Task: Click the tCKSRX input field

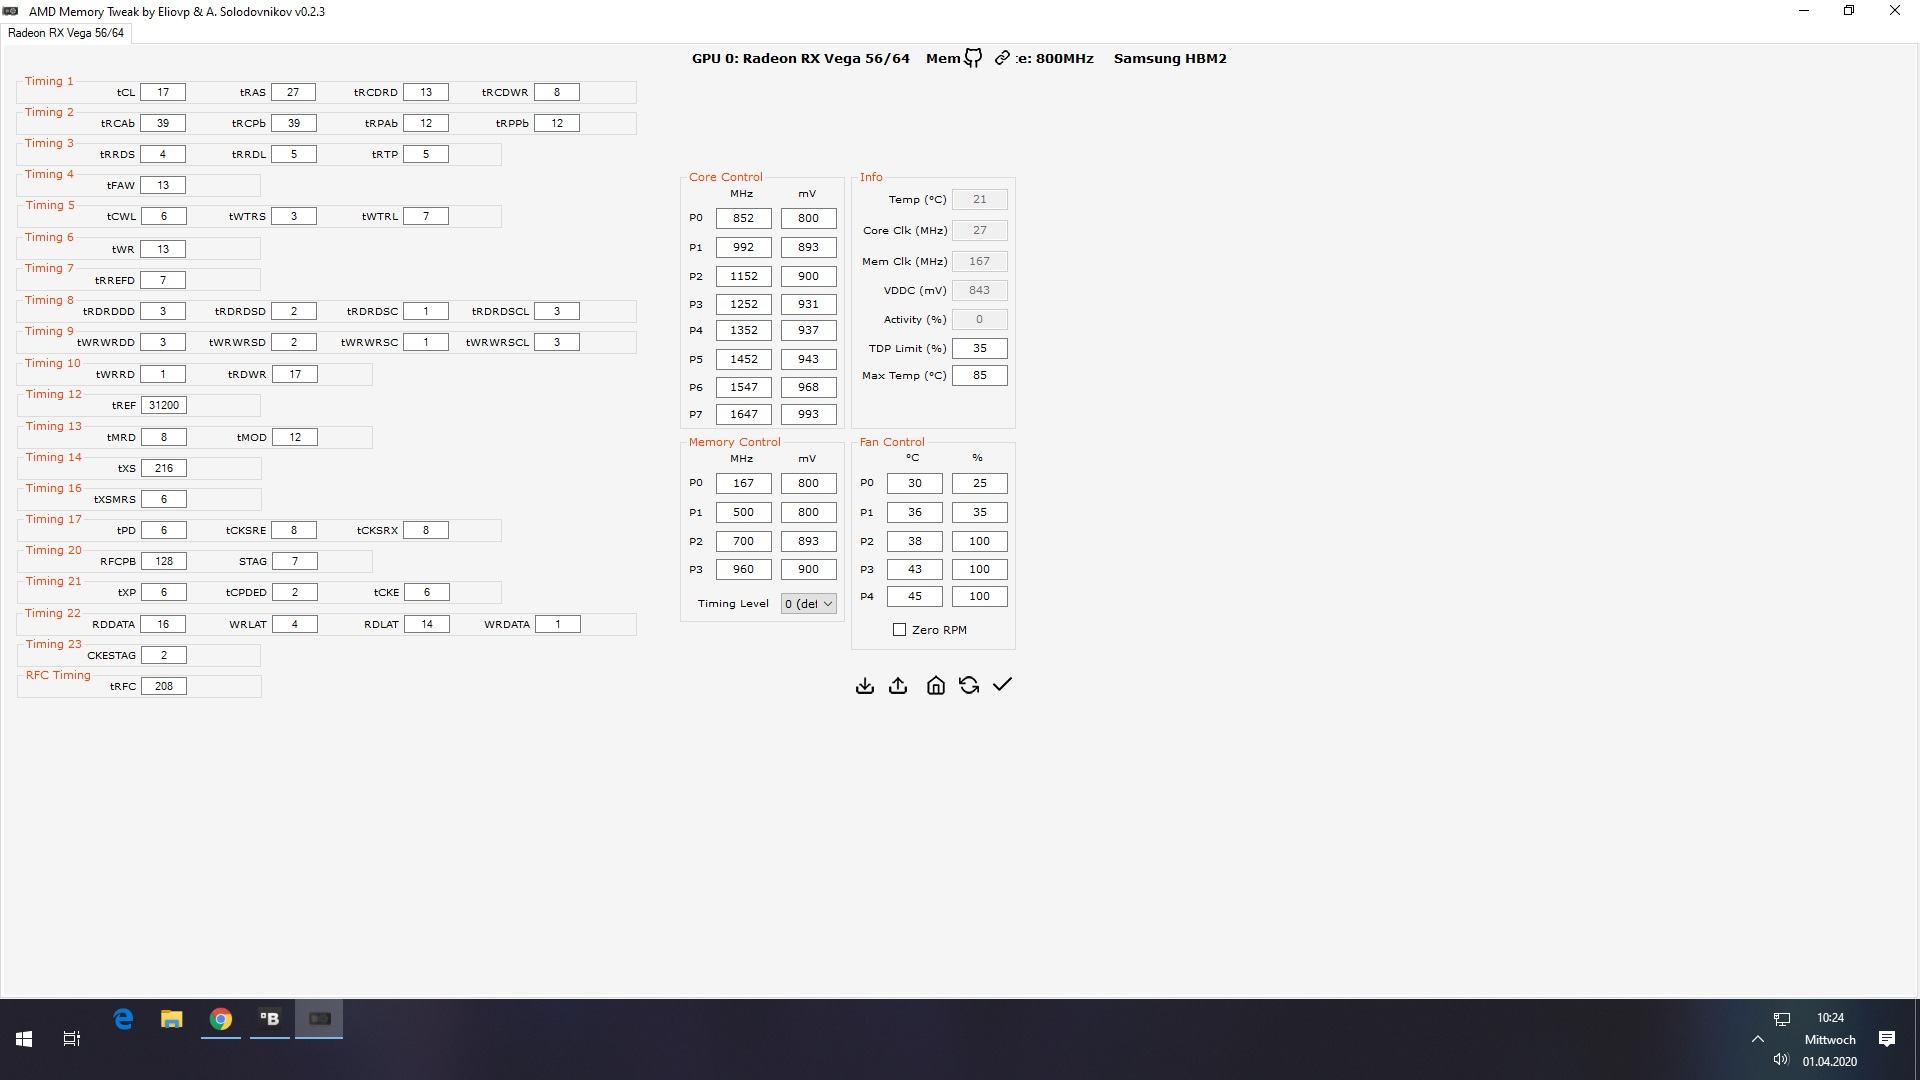Action: (x=426, y=530)
